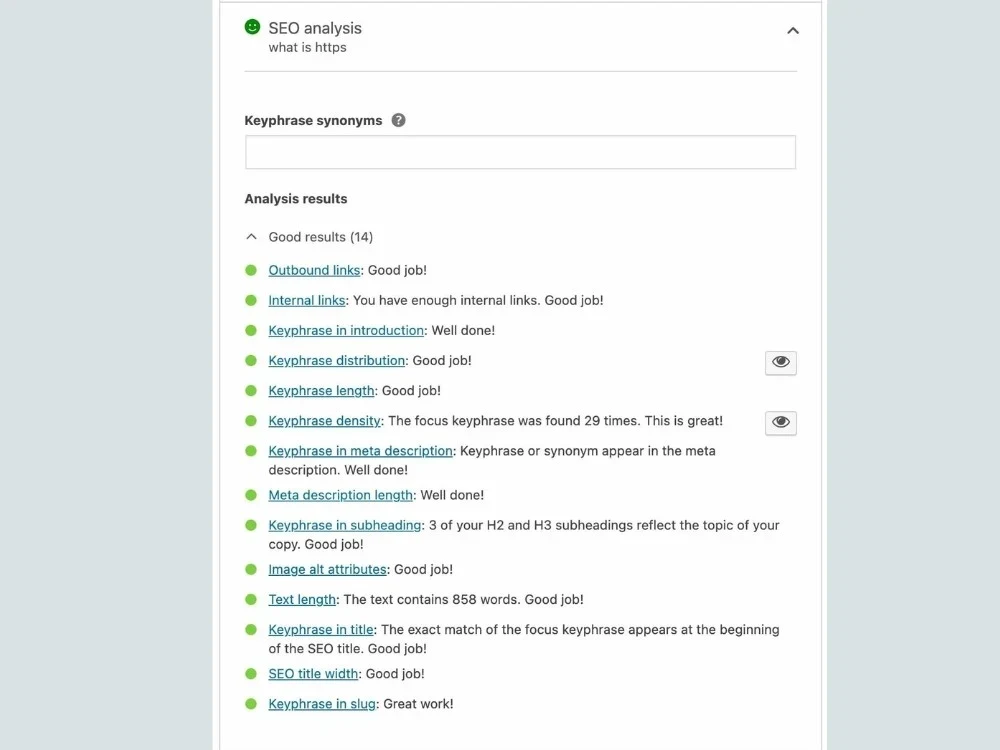Toggle eye highlight for Keyphrase distribution
The image size is (1000, 750).
(781, 362)
